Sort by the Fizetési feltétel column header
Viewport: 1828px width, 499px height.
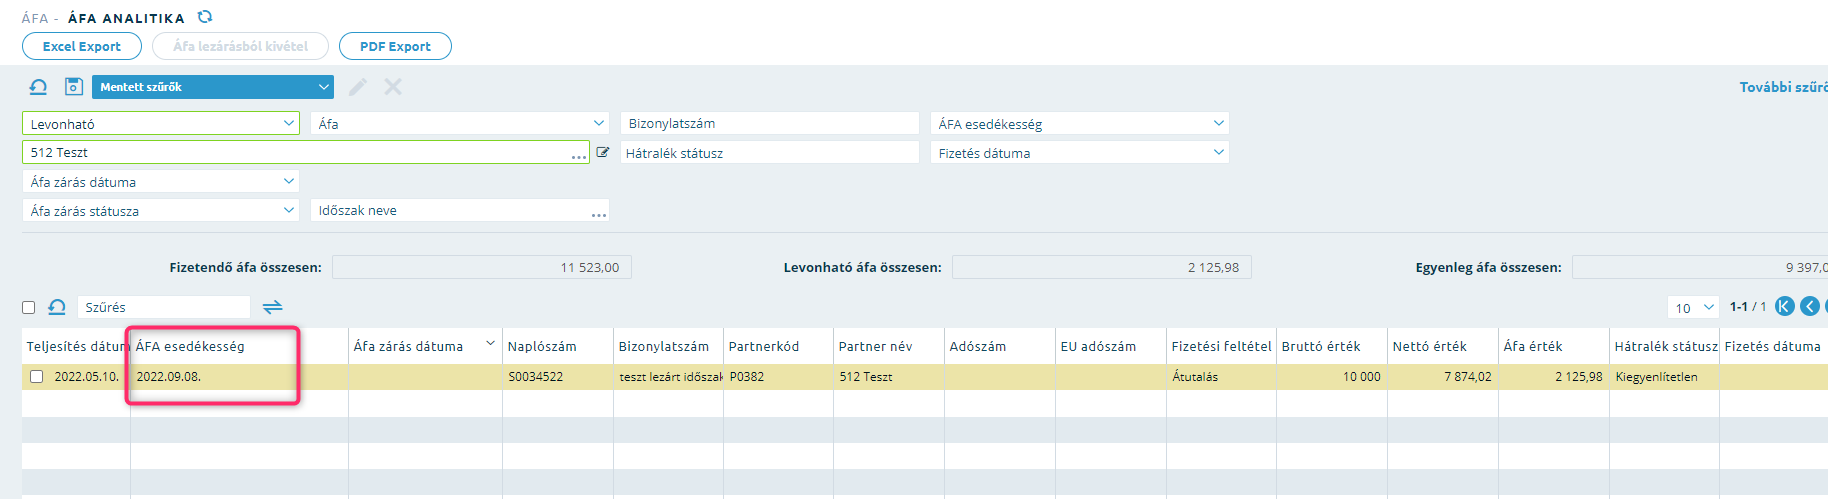click(1221, 346)
